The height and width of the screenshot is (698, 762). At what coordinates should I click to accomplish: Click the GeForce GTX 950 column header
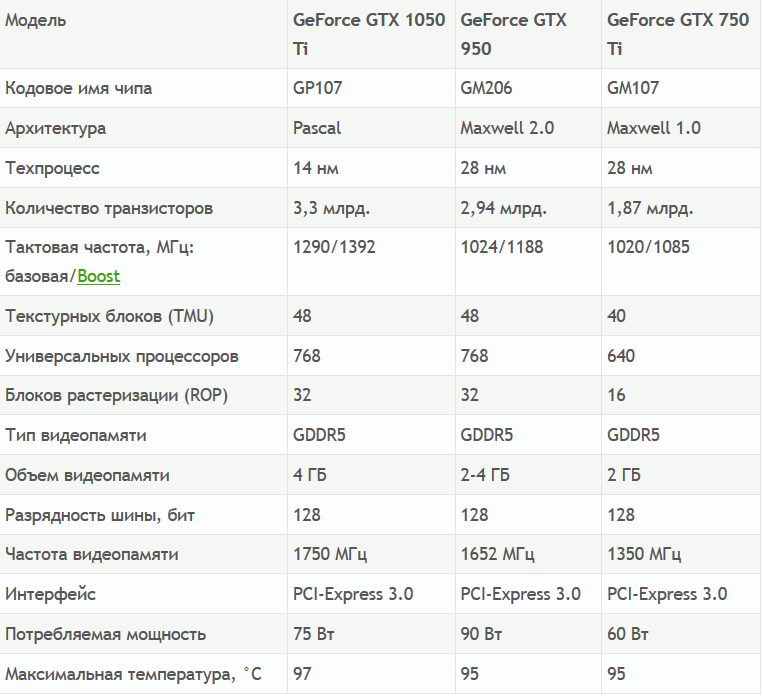[513, 34]
